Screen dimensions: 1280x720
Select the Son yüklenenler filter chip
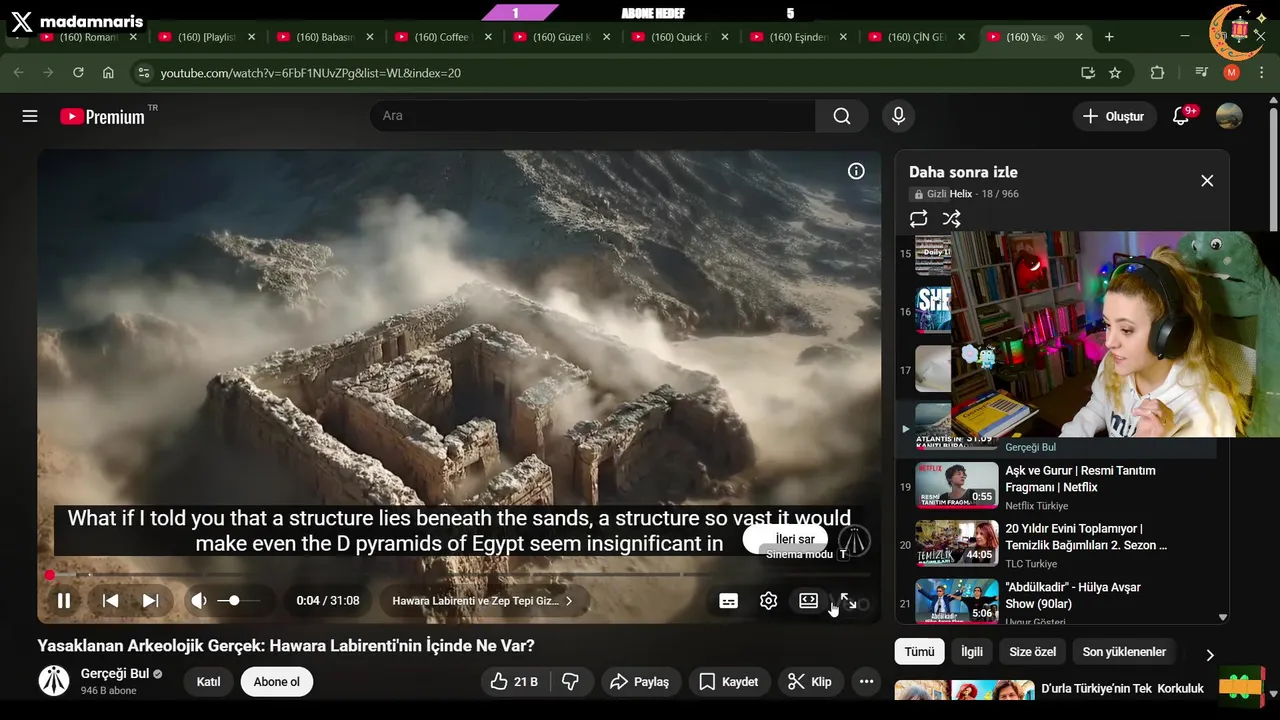1124,652
